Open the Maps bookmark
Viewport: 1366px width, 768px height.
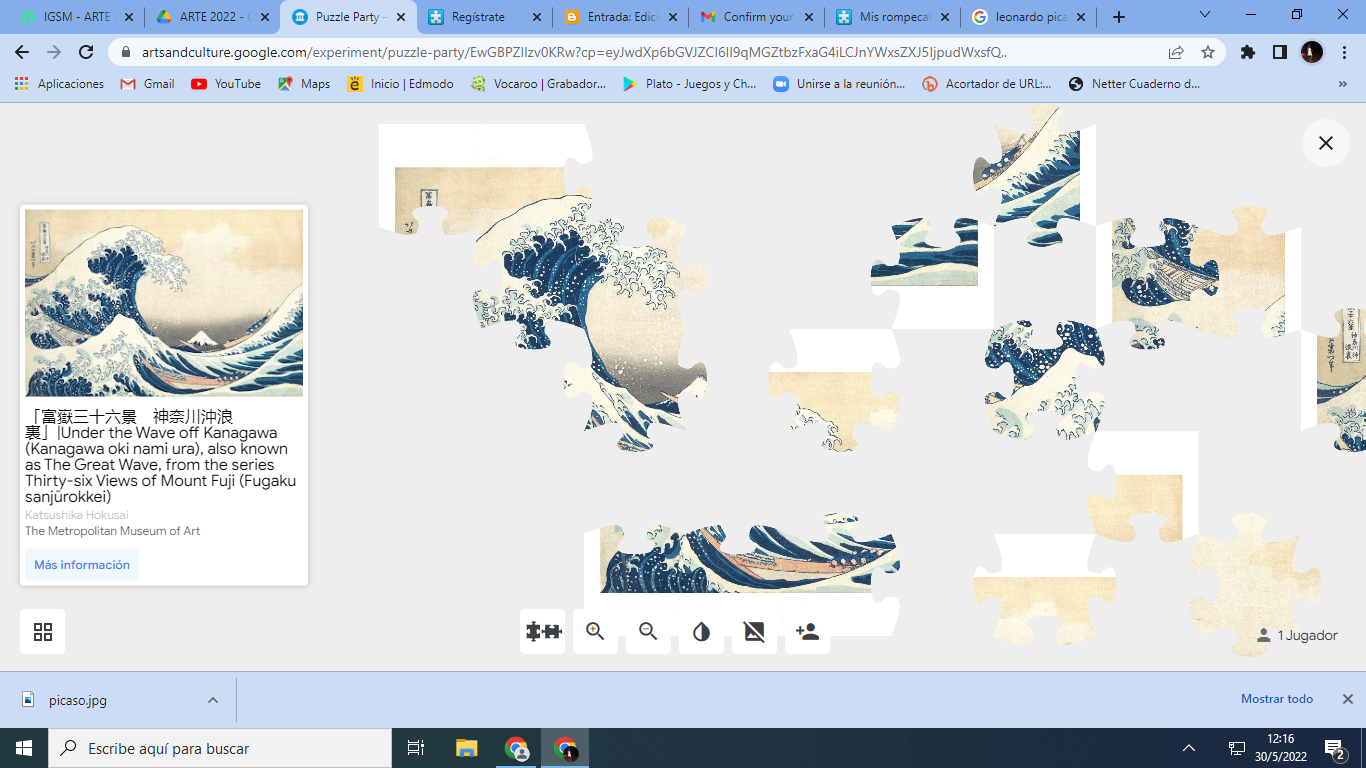[x=304, y=84]
